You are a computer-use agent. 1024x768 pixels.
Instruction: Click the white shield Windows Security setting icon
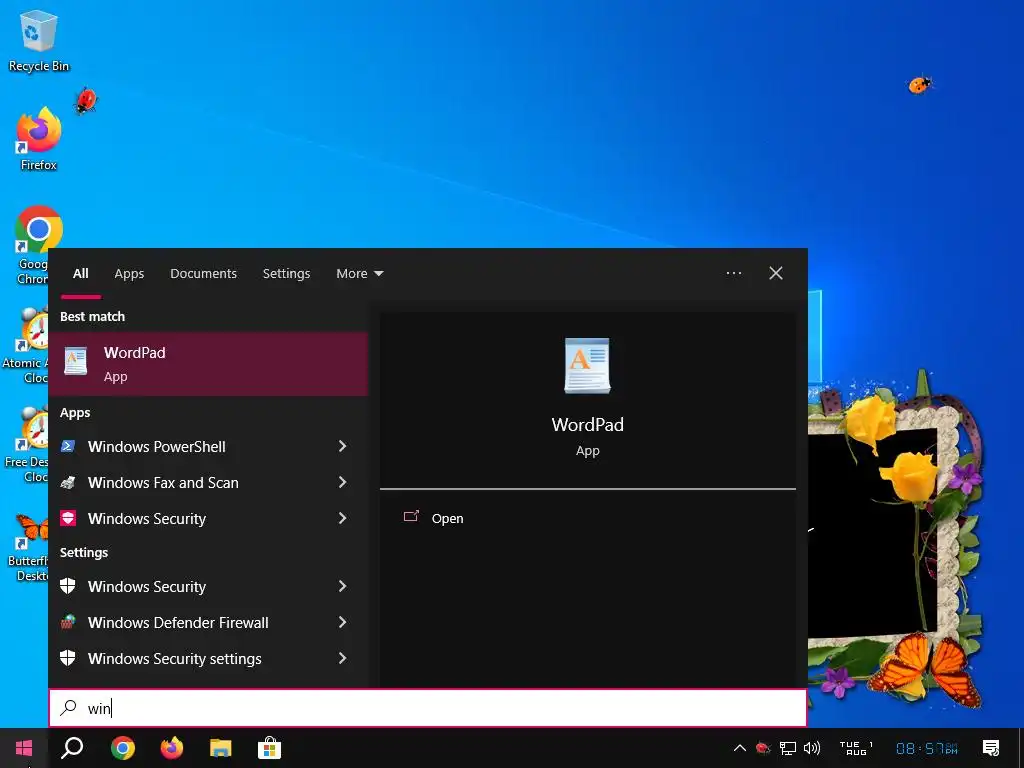click(68, 586)
